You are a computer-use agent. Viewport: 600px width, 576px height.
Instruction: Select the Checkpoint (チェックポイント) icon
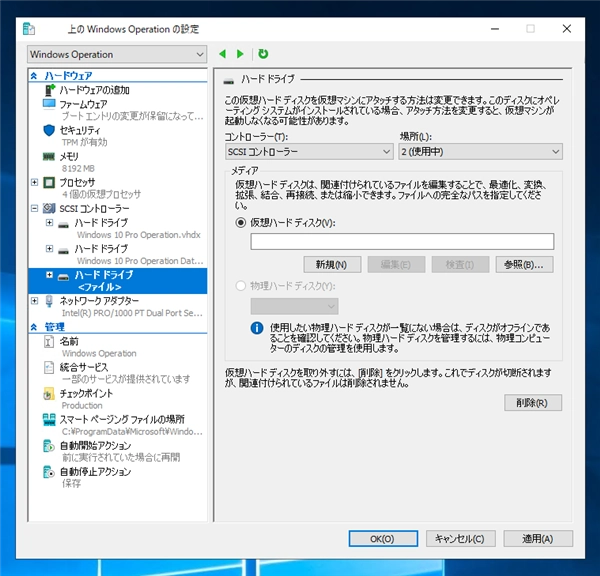point(49,394)
